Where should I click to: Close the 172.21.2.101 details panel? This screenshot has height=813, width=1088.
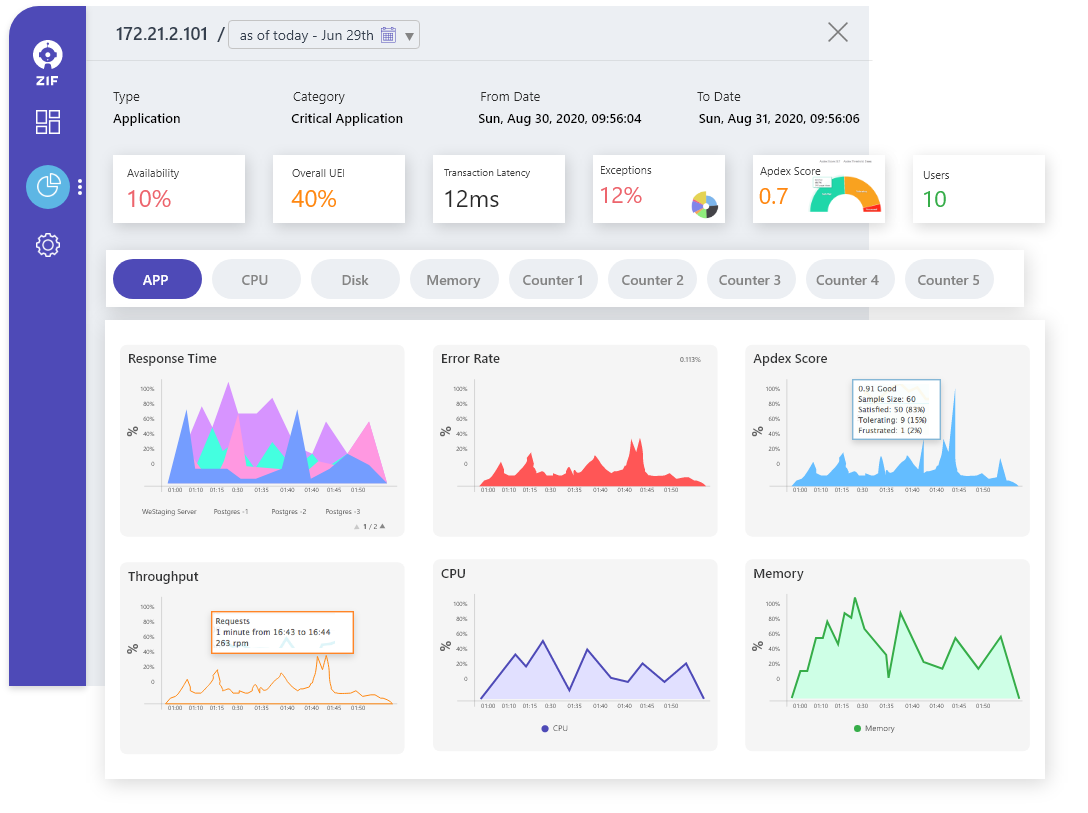pyautogui.click(x=838, y=32)
